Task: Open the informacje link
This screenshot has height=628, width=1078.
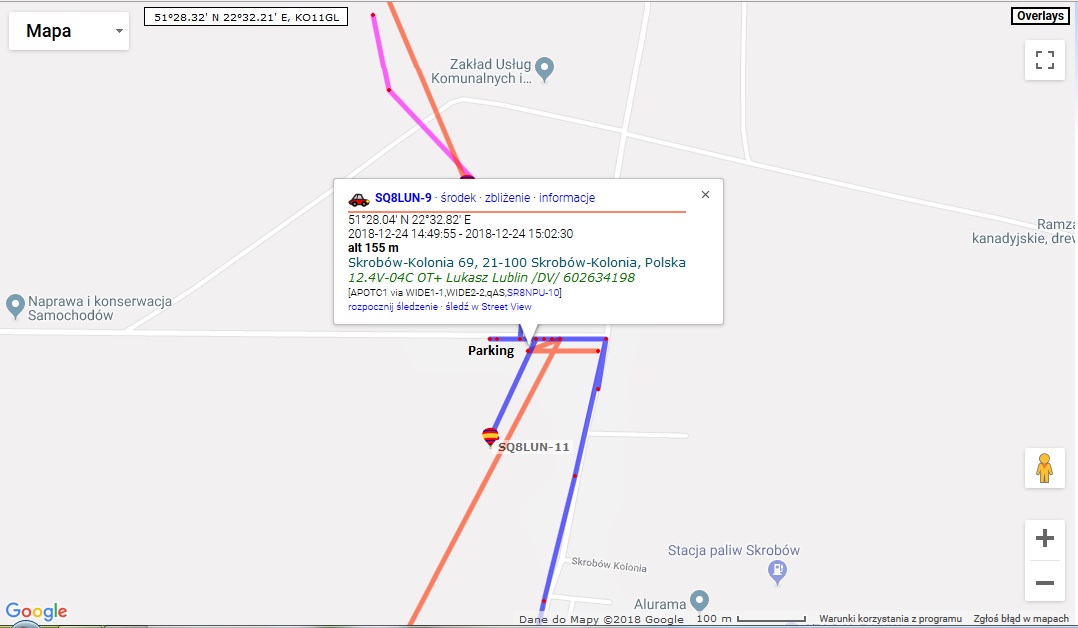Action: point(566,198)
